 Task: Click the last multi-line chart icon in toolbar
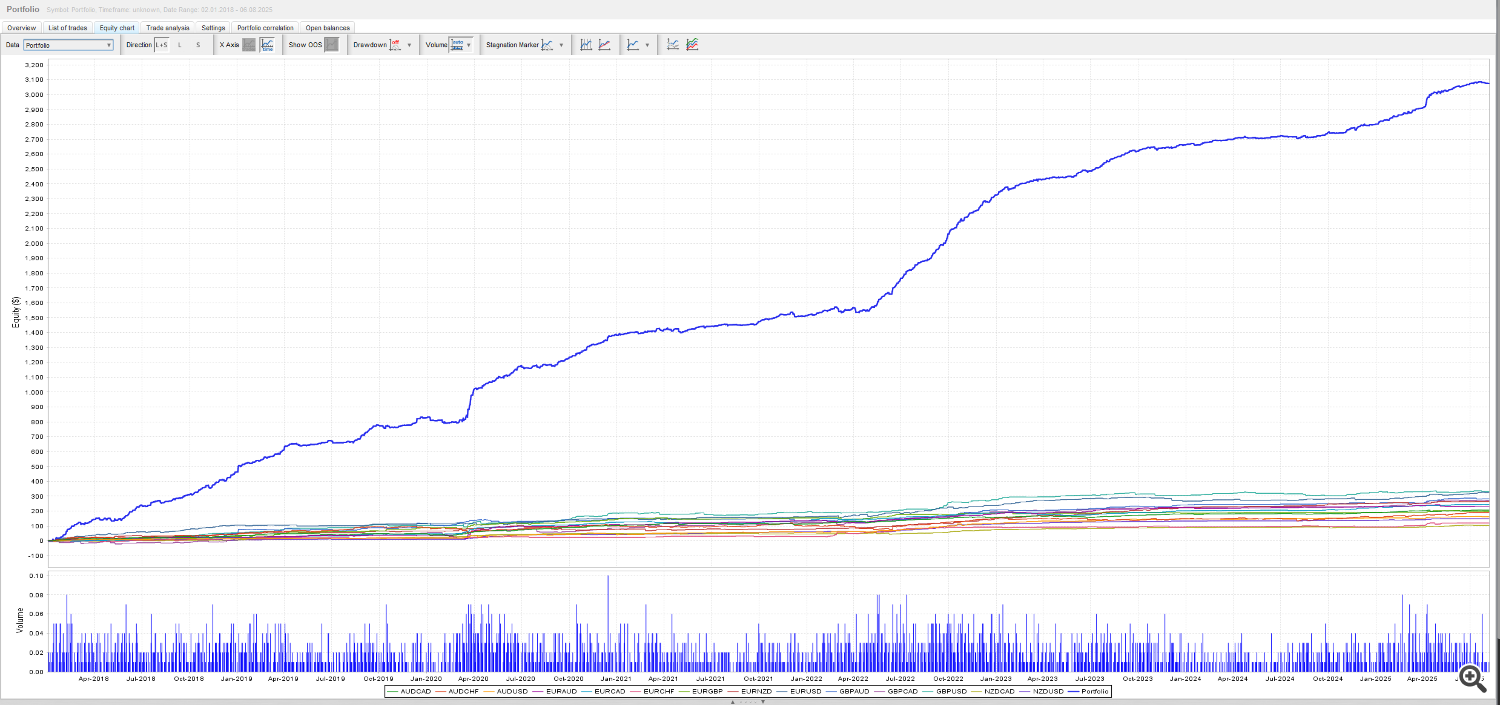tap(692, 45)
